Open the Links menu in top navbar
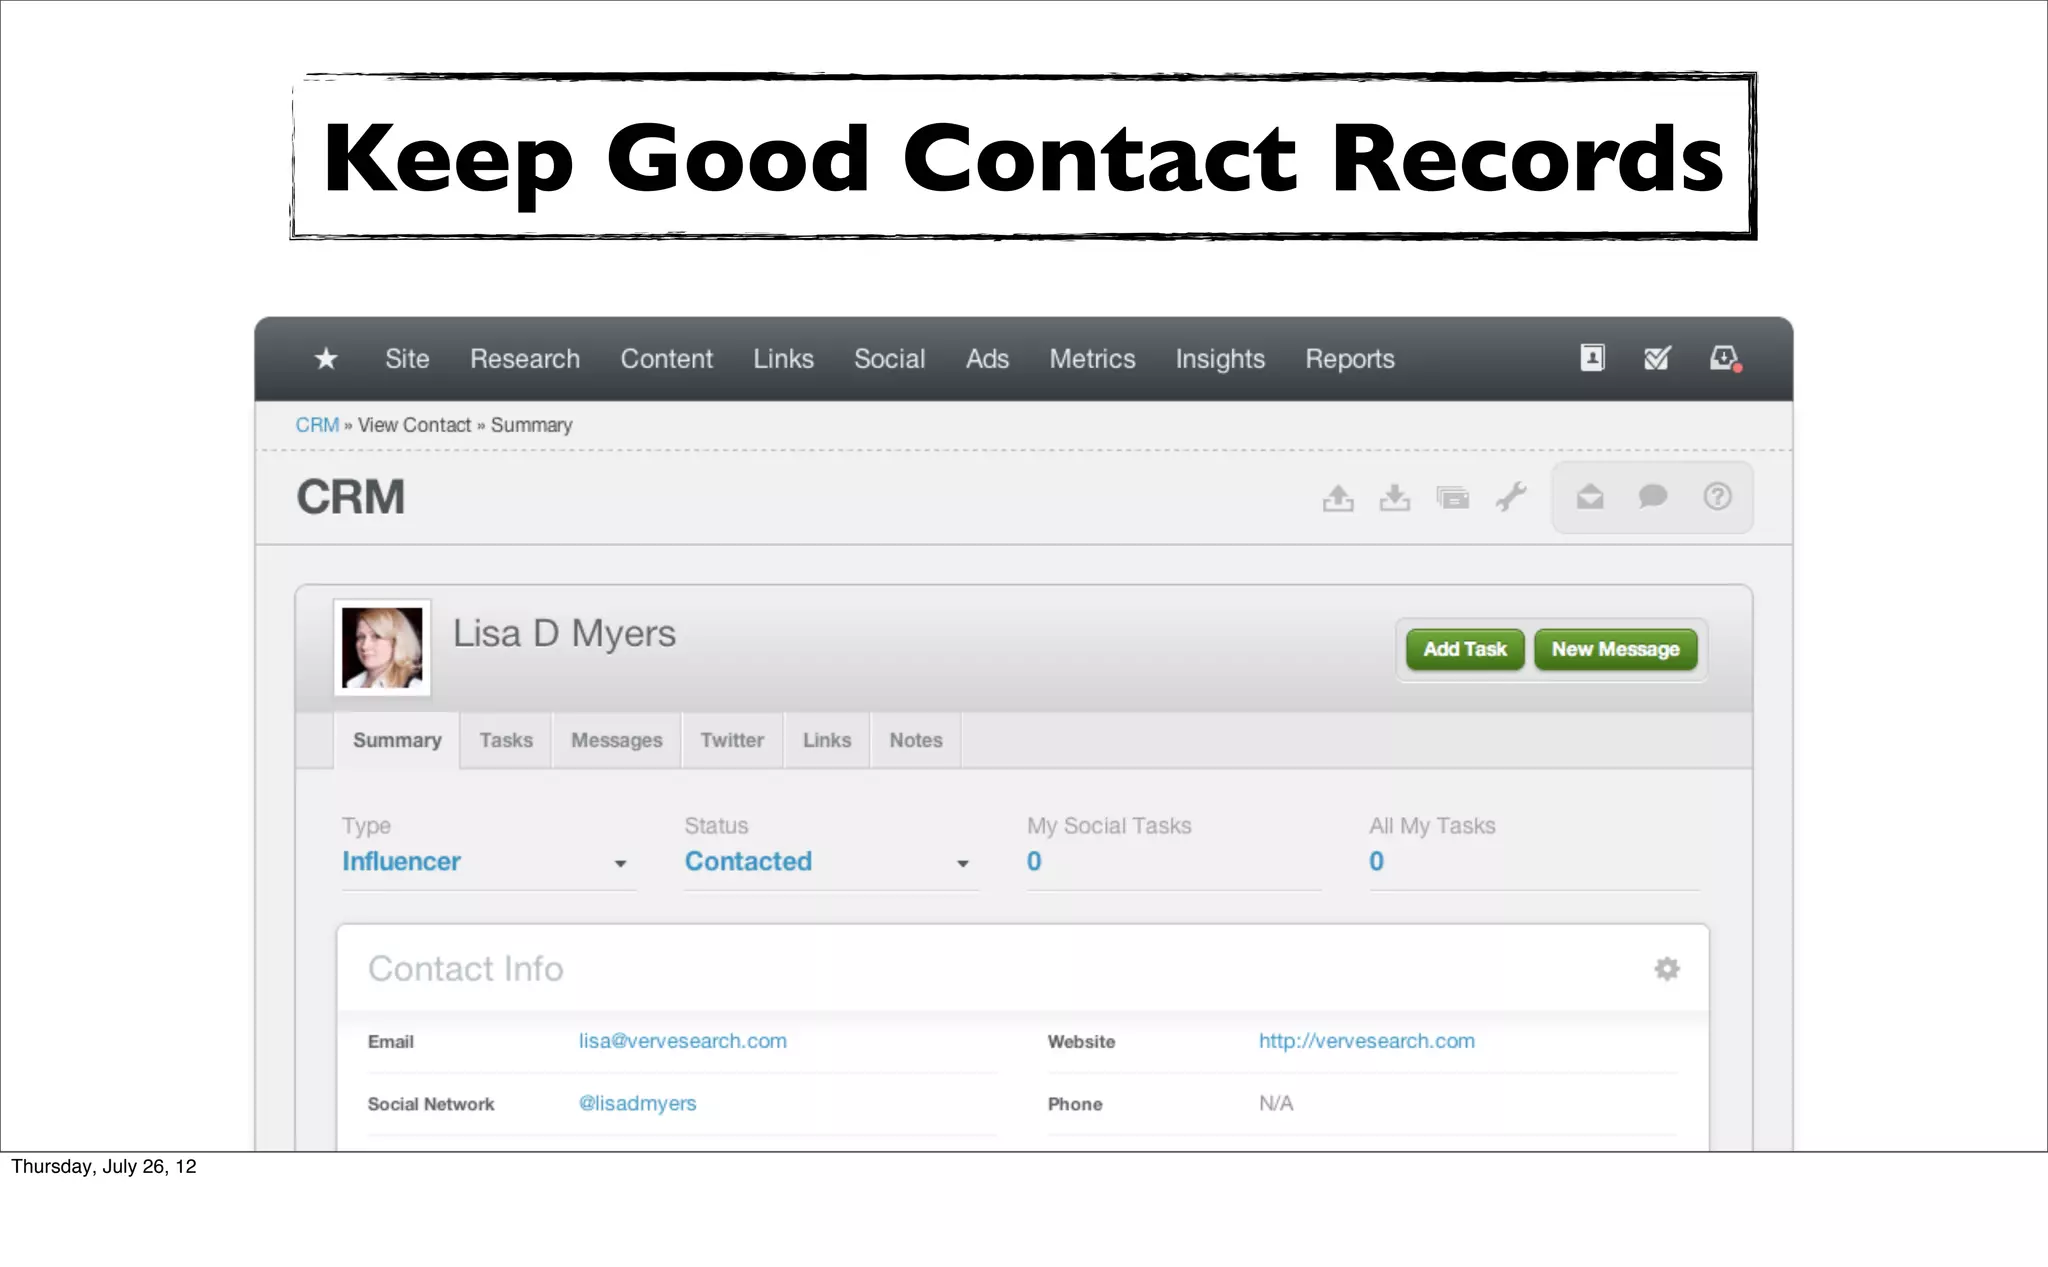This screenshot has width=2048, height=1267. click(x=783, y=359)
